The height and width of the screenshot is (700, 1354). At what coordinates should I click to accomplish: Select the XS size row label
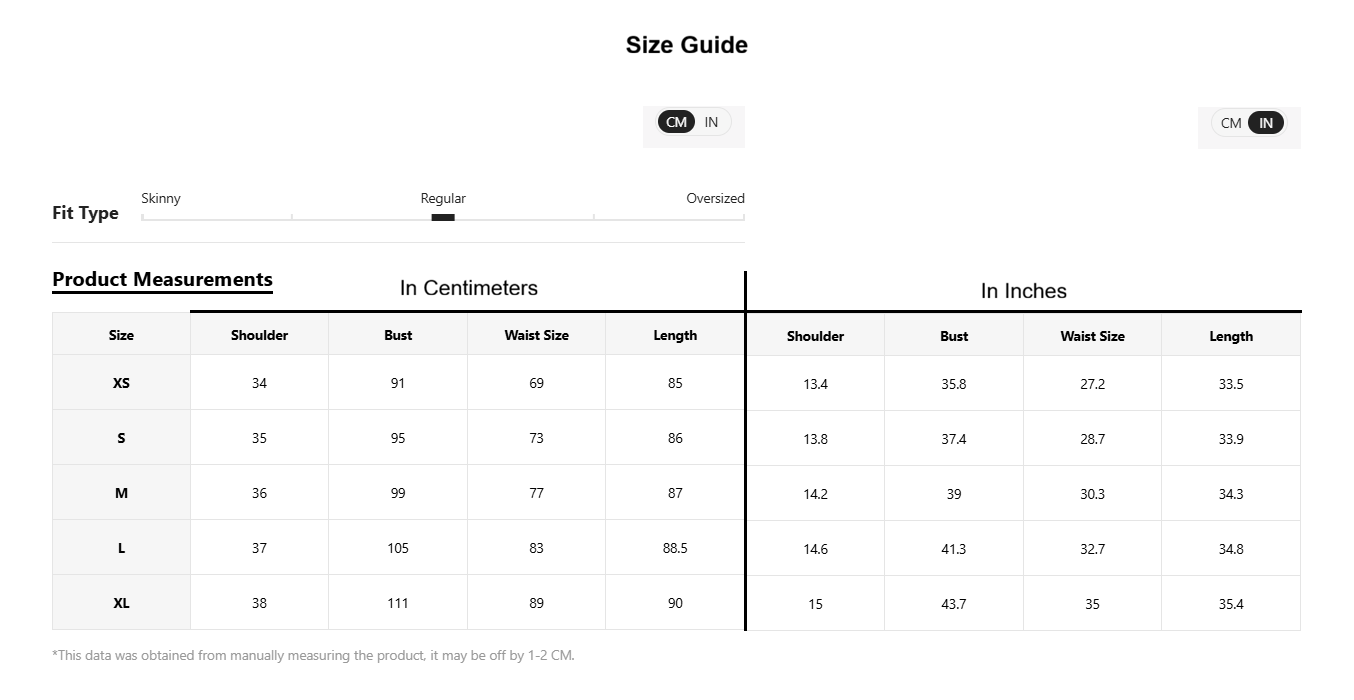[121, 383]
